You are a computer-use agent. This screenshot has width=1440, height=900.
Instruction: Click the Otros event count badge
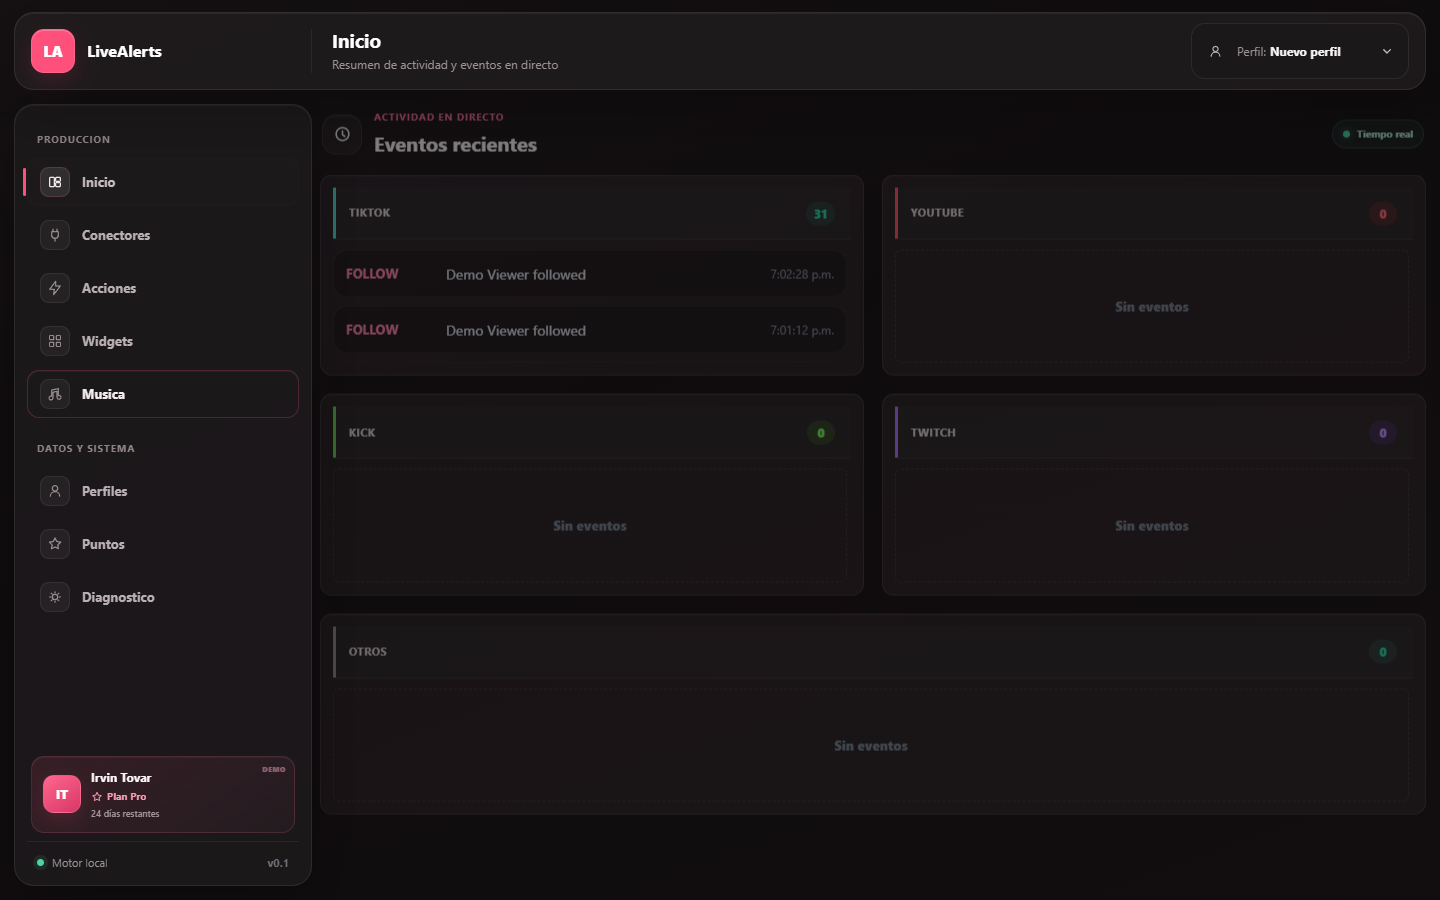(1383, 652)
